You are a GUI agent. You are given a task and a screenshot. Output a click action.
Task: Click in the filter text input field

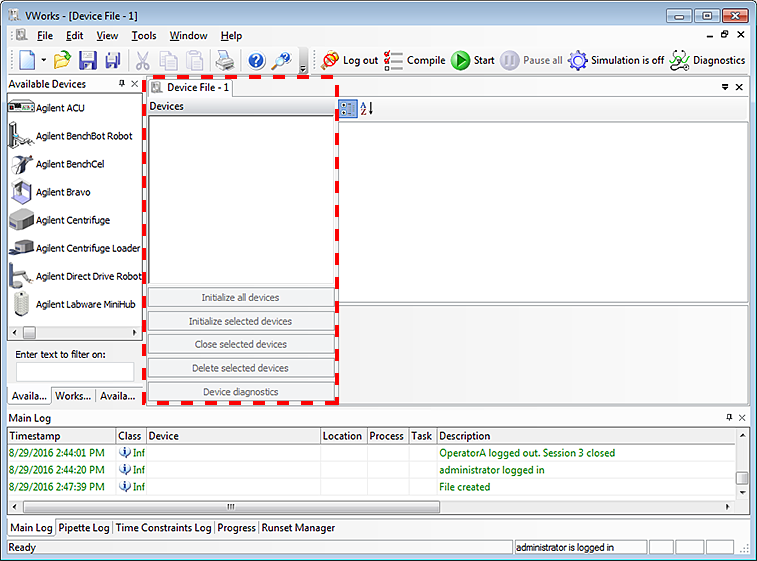coord(75,372)
